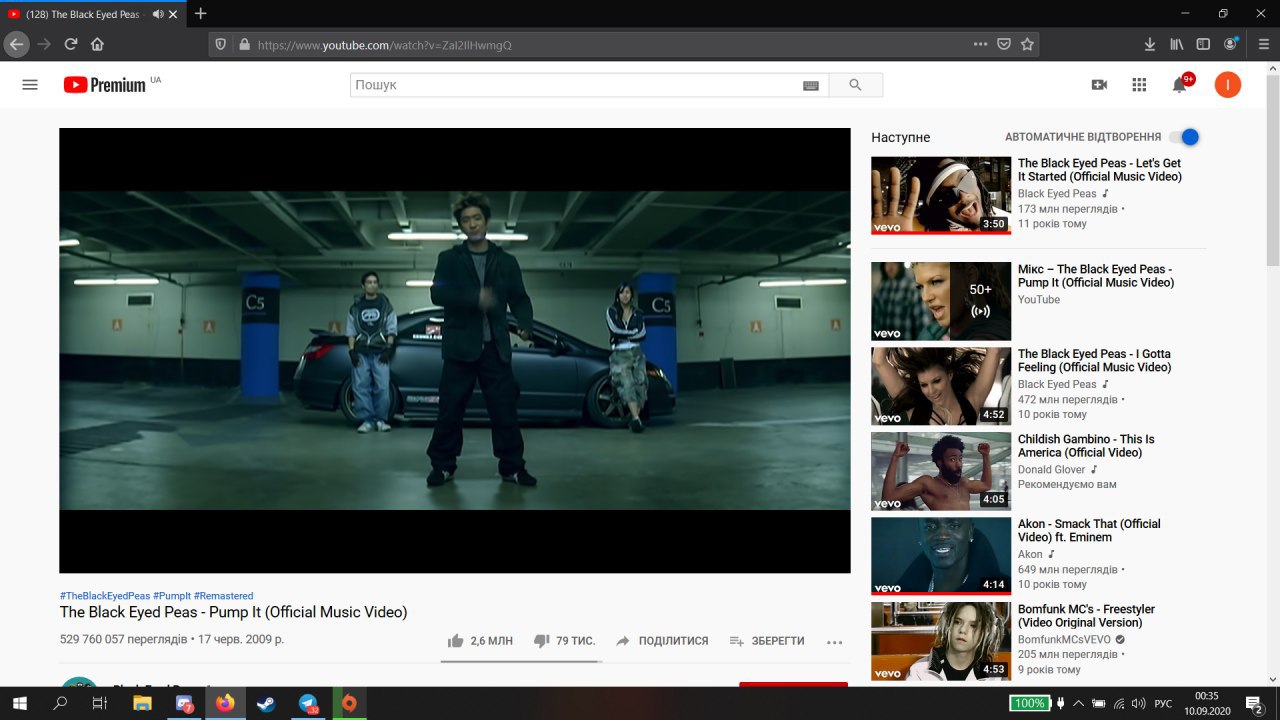Open the taskbar clock and date
Image resolution: width=1280 pixels, height=720 pixels.
pos(1207,703)
